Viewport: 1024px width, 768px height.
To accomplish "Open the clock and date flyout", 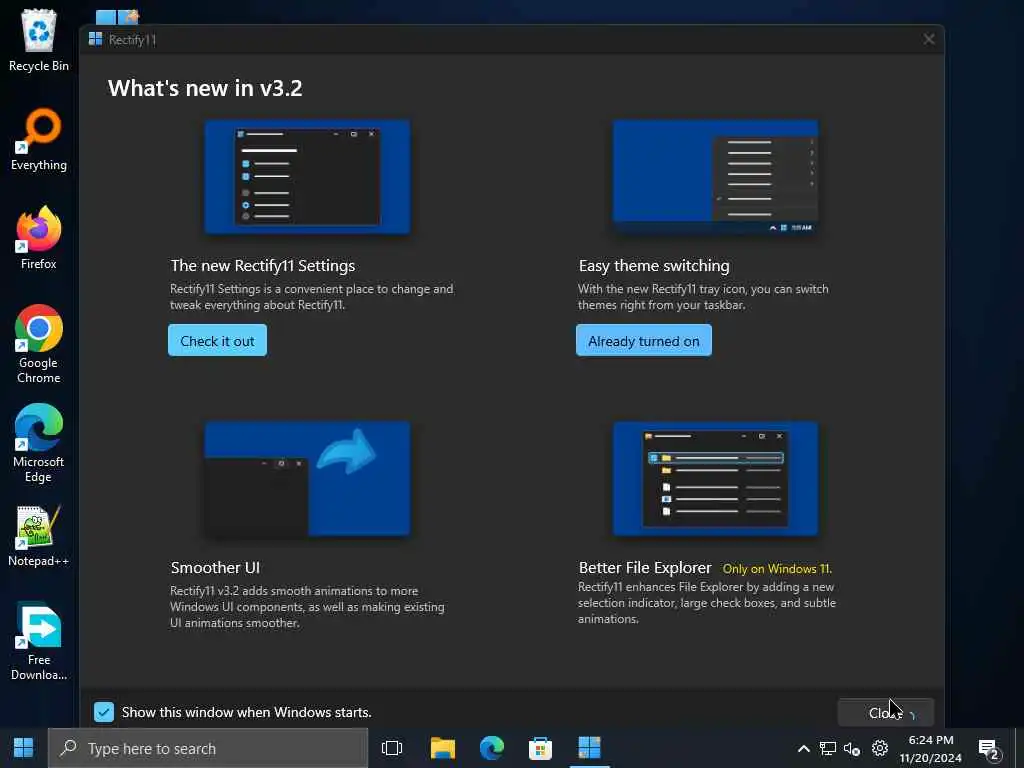I will coord(931,748).
